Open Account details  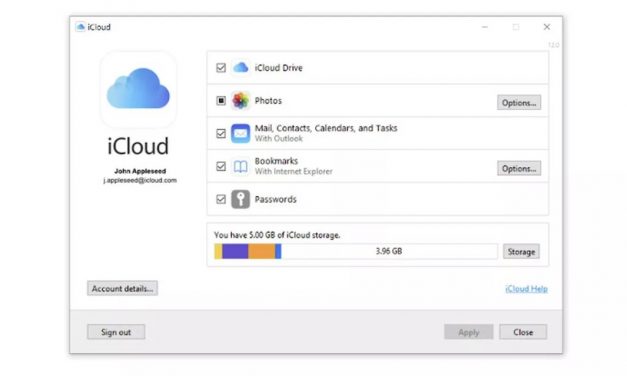click(122, 288)
